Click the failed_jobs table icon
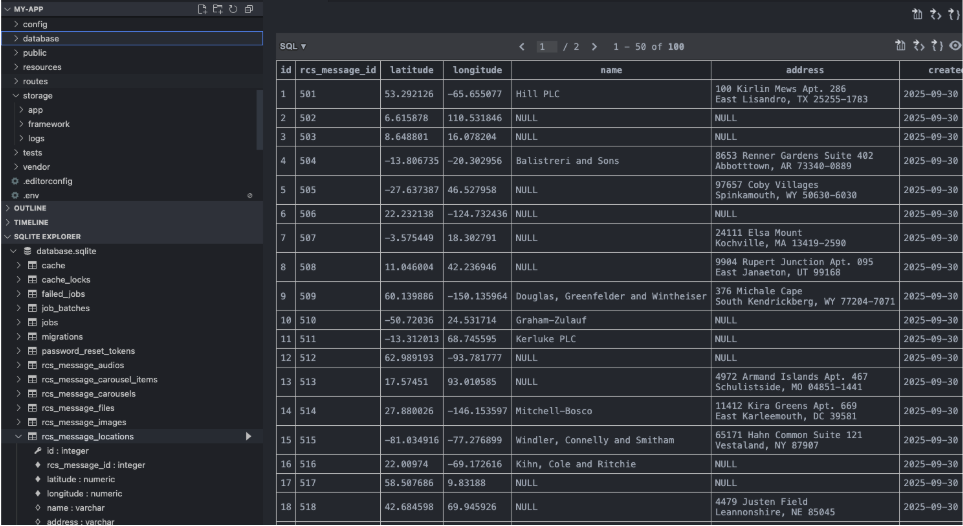 coord(33,294)
